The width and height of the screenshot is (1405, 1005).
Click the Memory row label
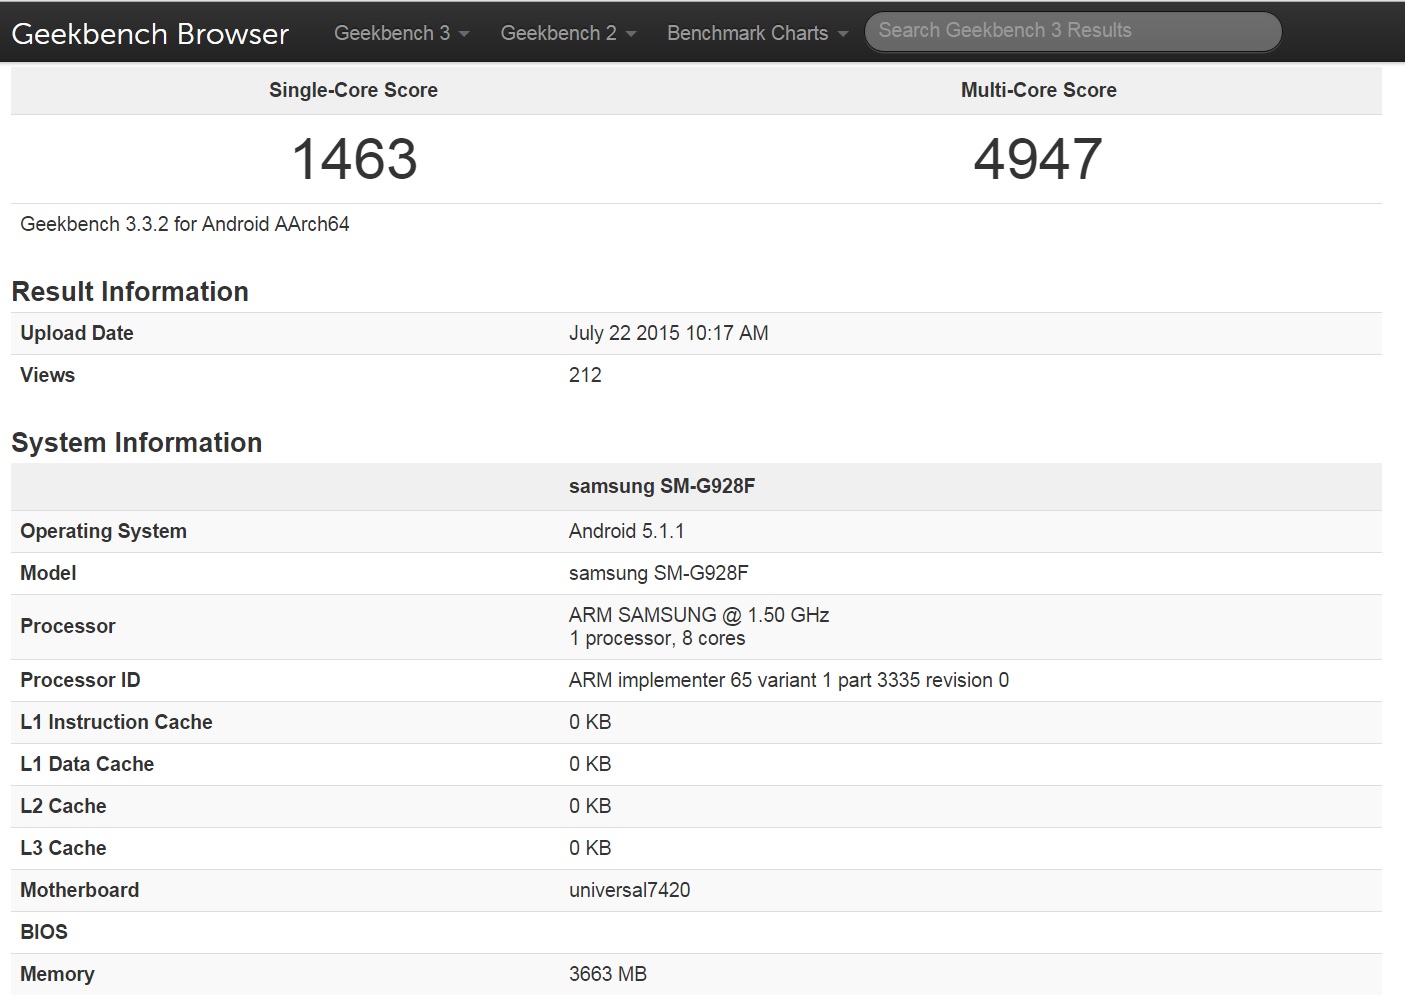[57, 974]
